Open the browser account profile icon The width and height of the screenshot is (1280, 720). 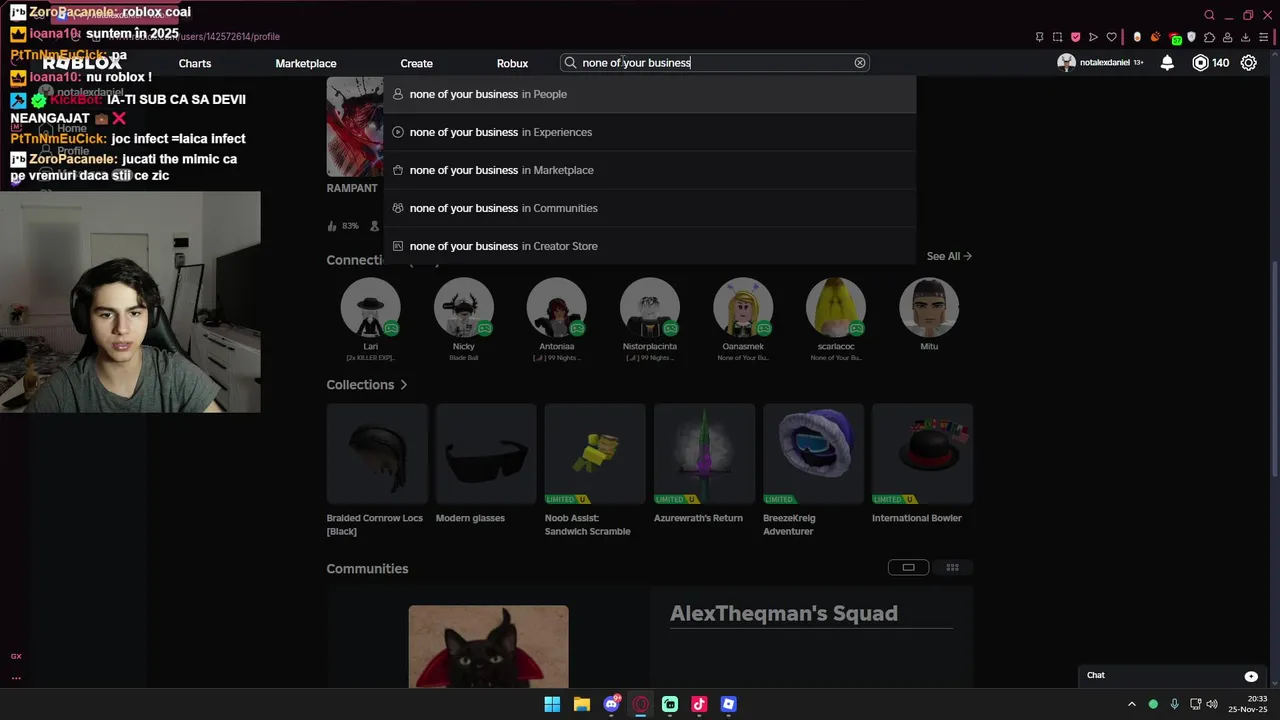(1228, 37)
